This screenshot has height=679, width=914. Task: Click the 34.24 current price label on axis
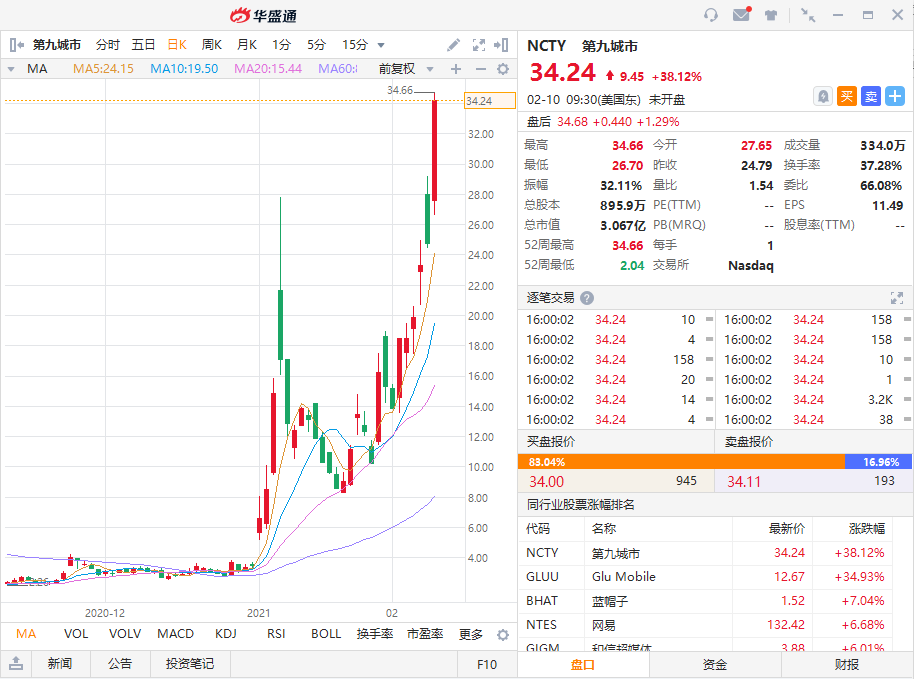[490, 101]
